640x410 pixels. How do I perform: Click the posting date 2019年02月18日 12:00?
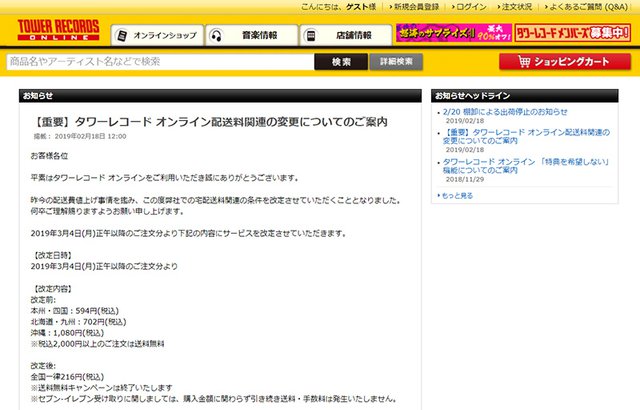coord(90,136)
